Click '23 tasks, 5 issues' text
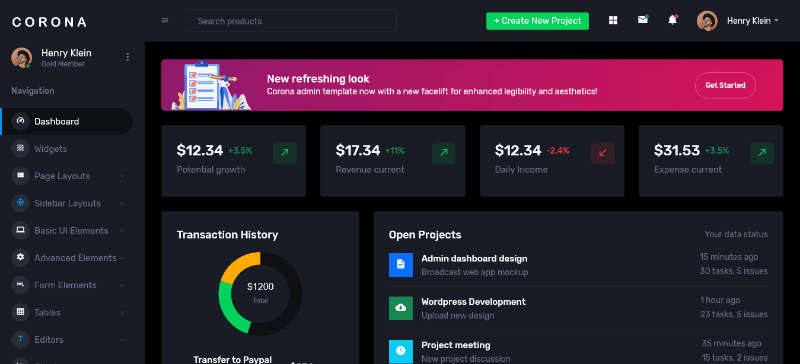 click(734, 314)
